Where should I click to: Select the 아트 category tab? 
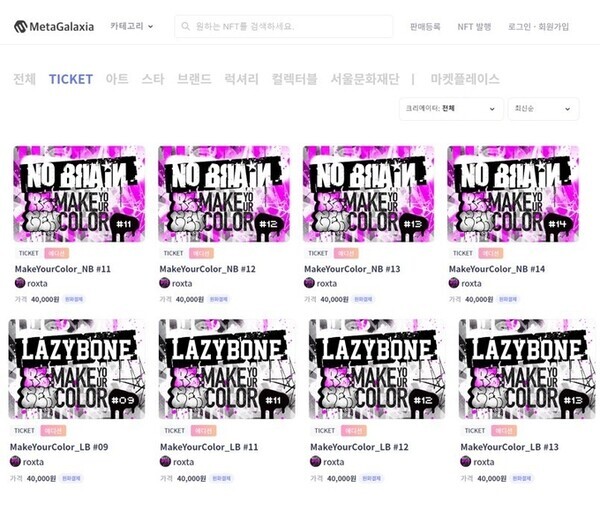[x=117, y=79]
